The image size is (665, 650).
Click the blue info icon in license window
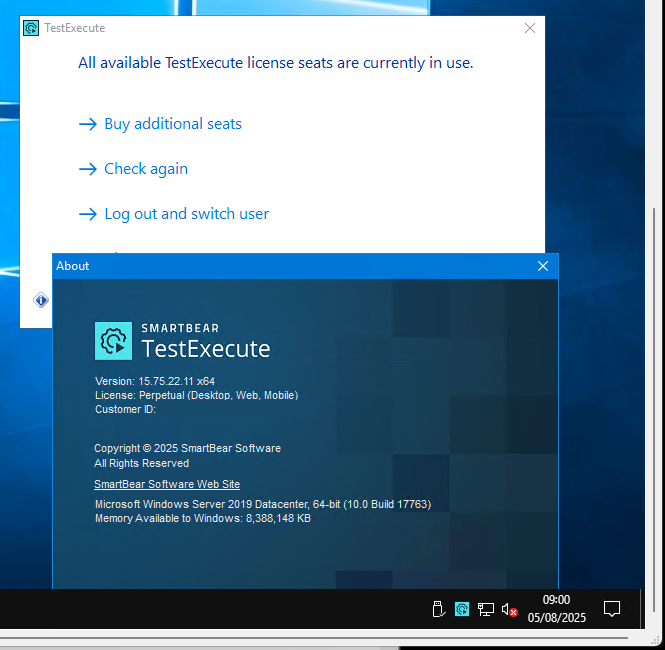click(41, 300)
